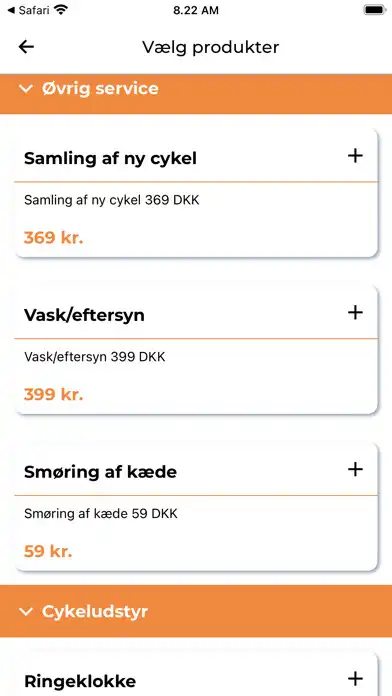Tap the Wi-Fi status icon
The width and height of the screenshot is (392, 696).
61,10
